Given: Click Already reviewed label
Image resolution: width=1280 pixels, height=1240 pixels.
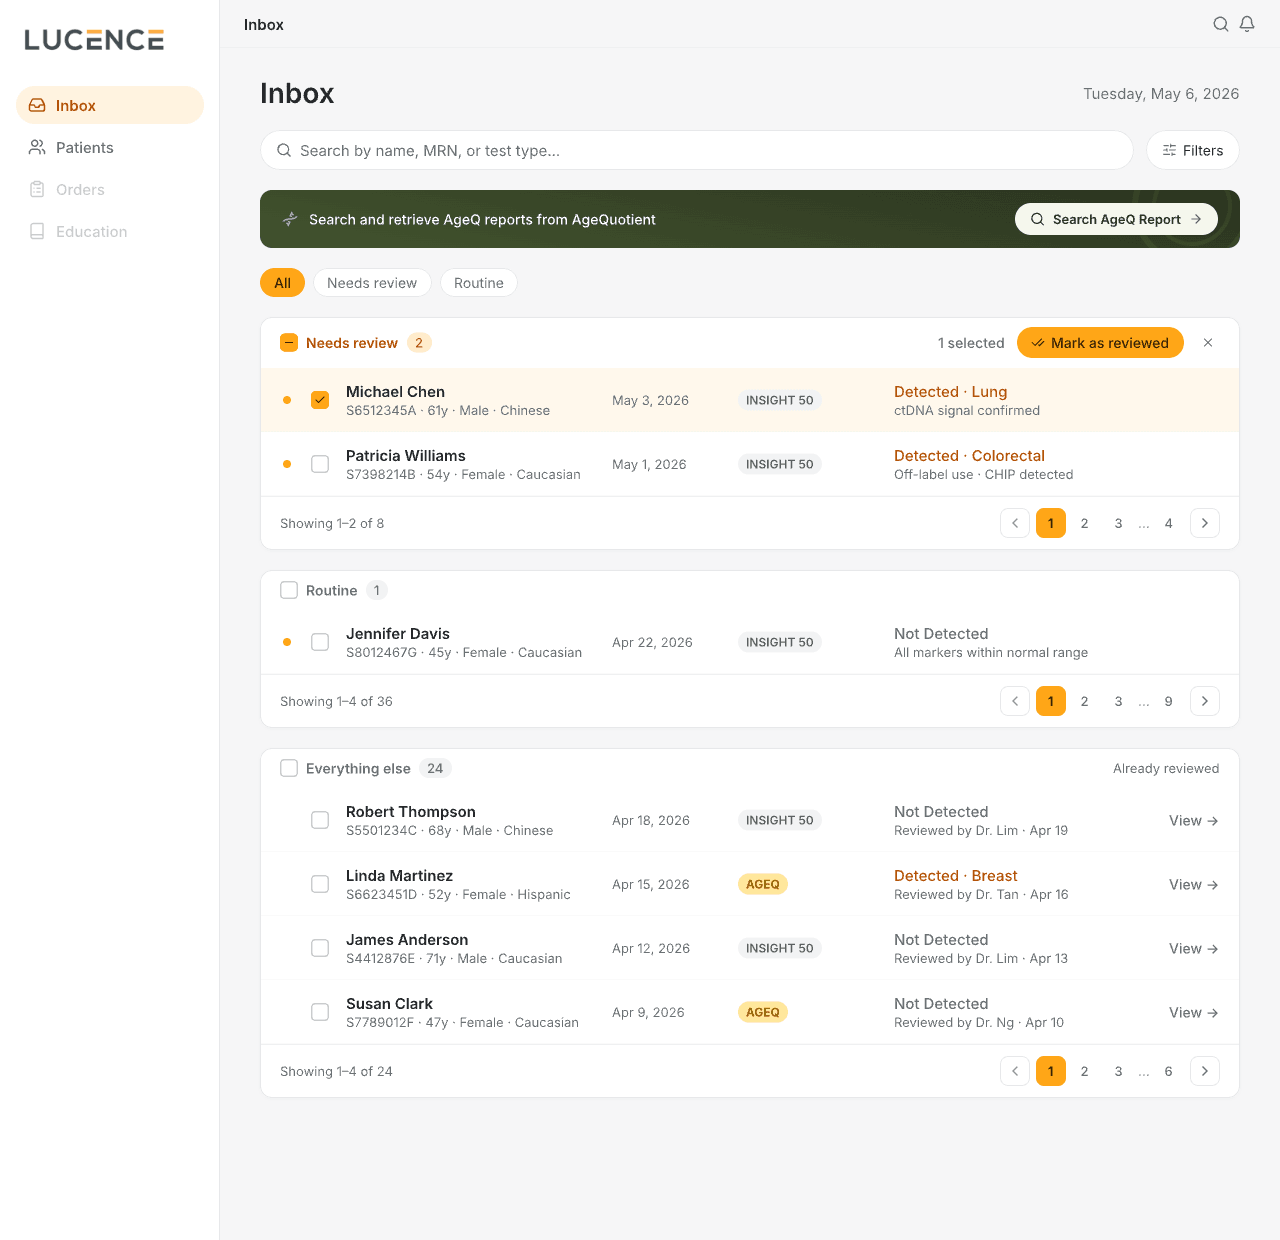Looking at the screenshot, I should pos(1166,768).
